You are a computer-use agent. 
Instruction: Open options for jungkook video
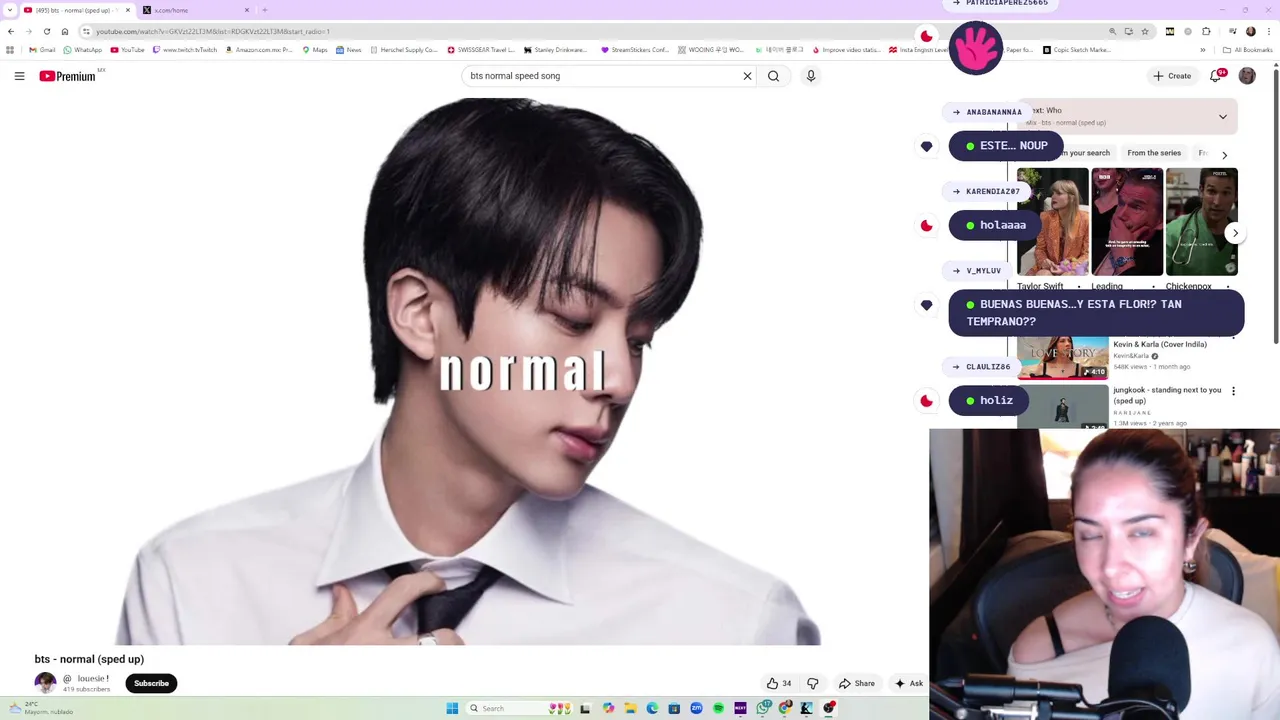[1233, 391]
